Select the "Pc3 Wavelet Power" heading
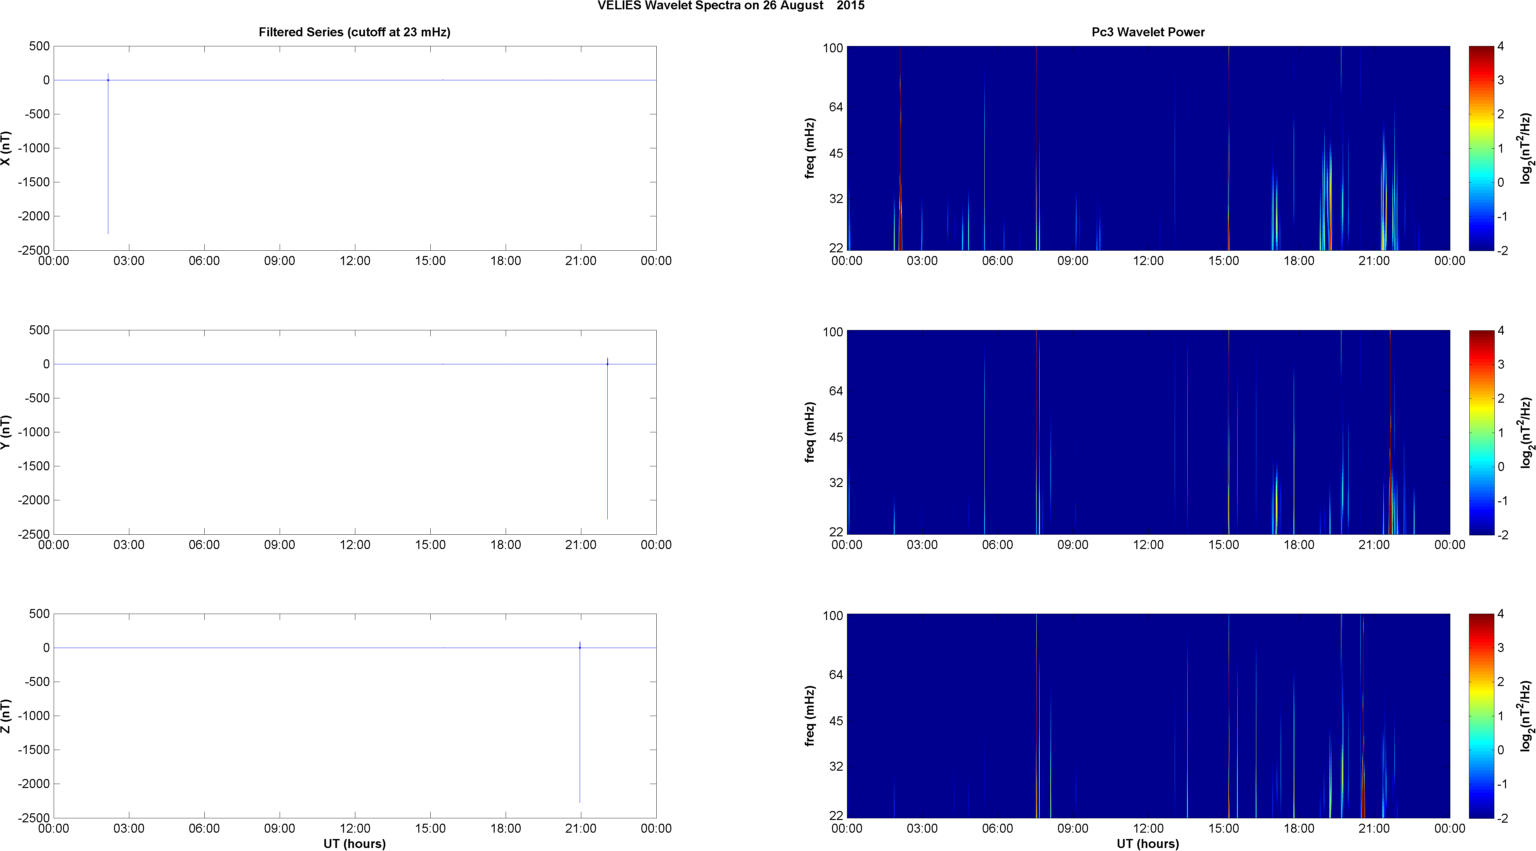Viewport: 1536px width, 851px height. (x=1148, y=32)
